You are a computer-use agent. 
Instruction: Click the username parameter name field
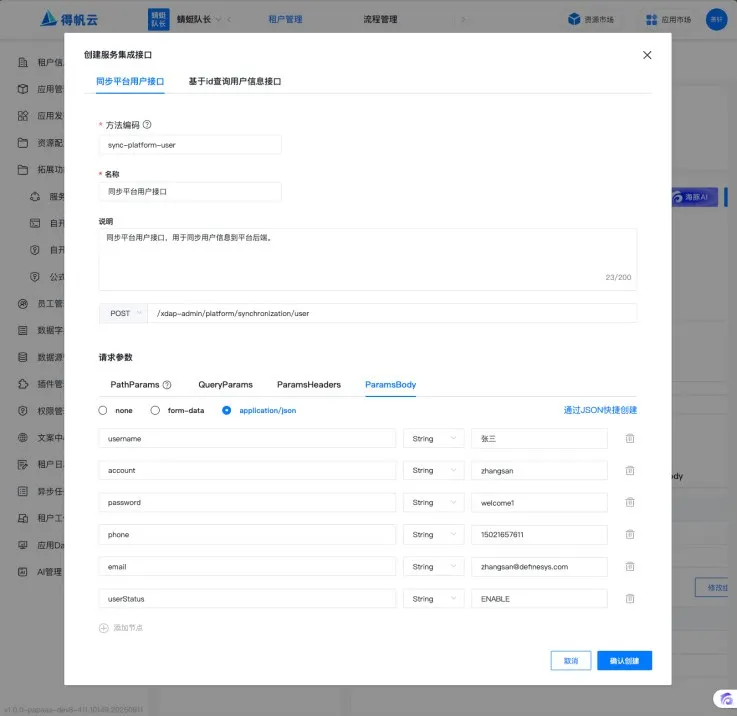pyautogui.click(x=247, y=438)
